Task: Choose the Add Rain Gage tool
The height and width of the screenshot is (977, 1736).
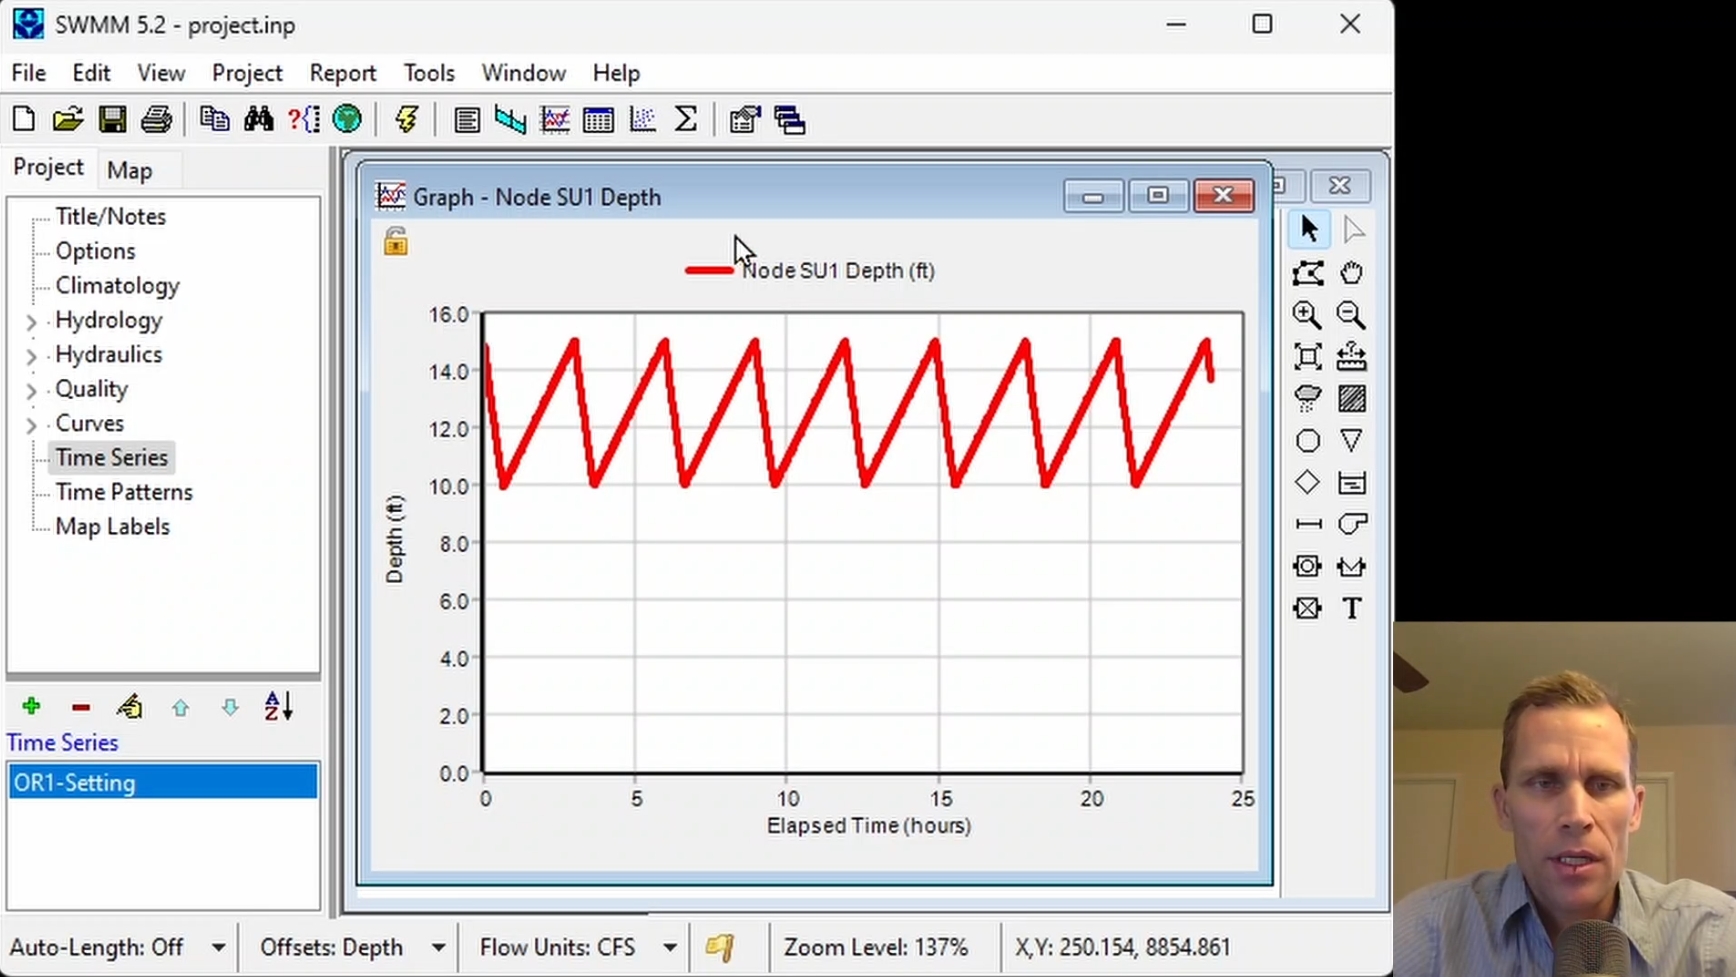Action: tap(1307, 399)
